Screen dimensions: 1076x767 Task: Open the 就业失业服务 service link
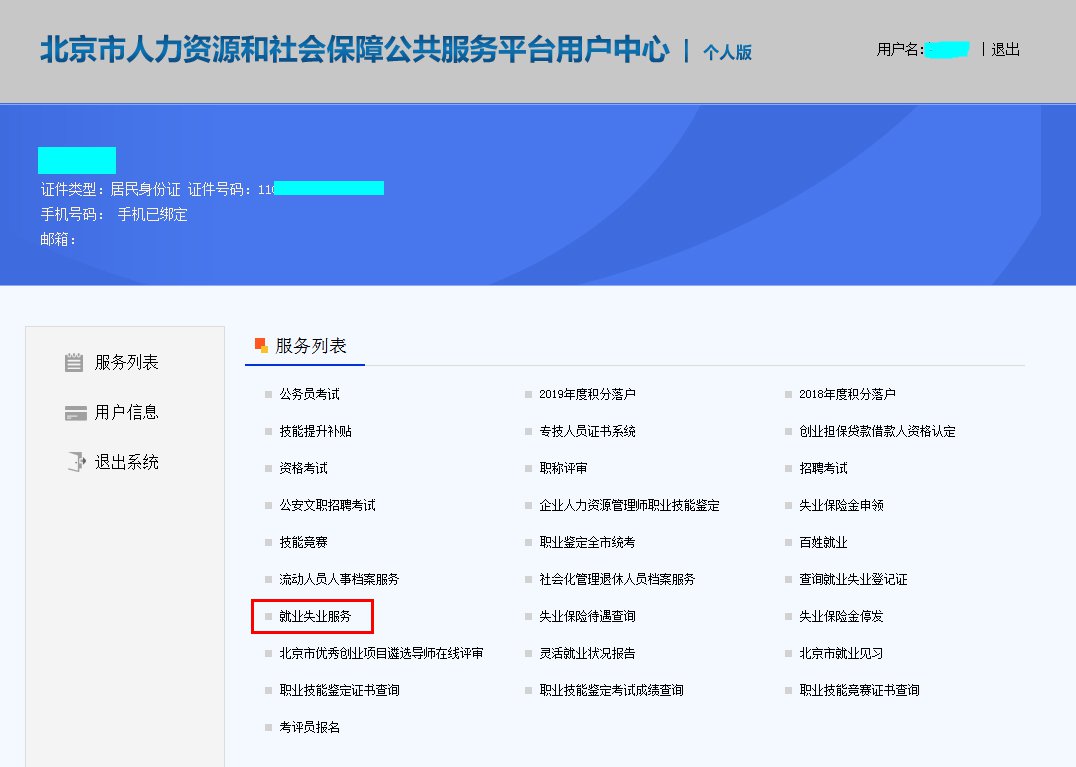[x=315, y=617]
